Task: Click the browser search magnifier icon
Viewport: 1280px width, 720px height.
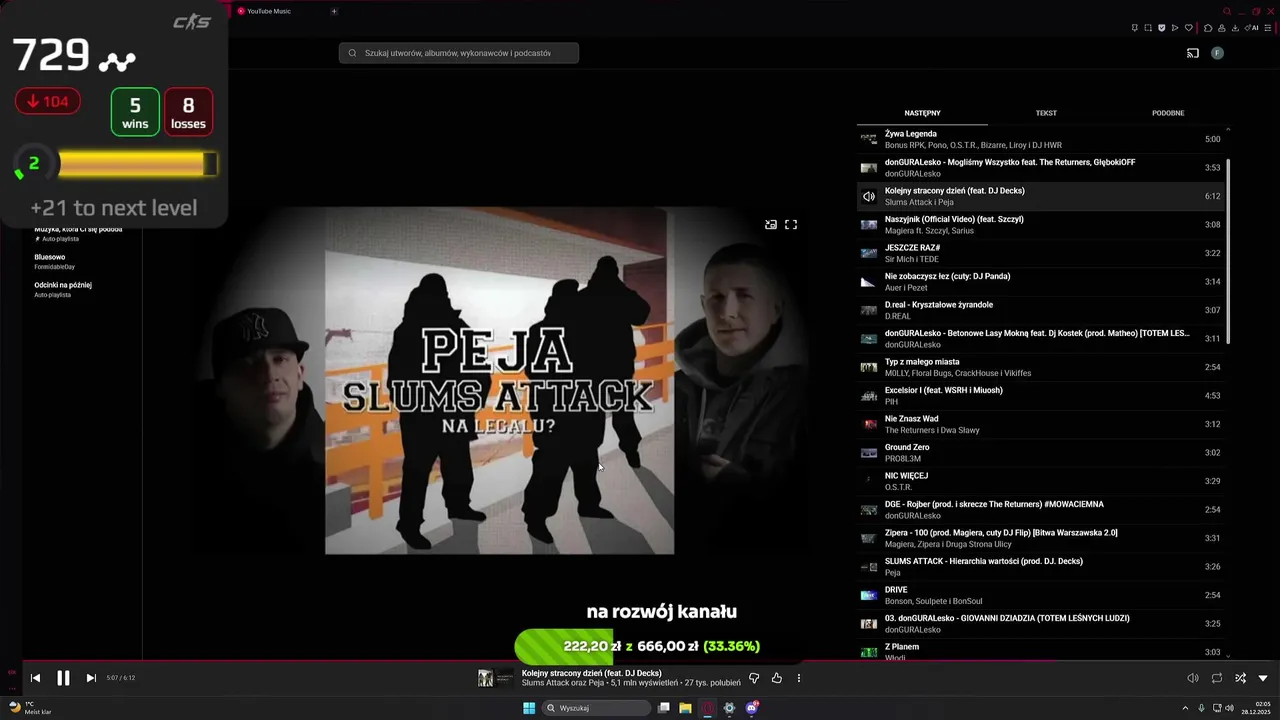Action: click(1226, 11)
